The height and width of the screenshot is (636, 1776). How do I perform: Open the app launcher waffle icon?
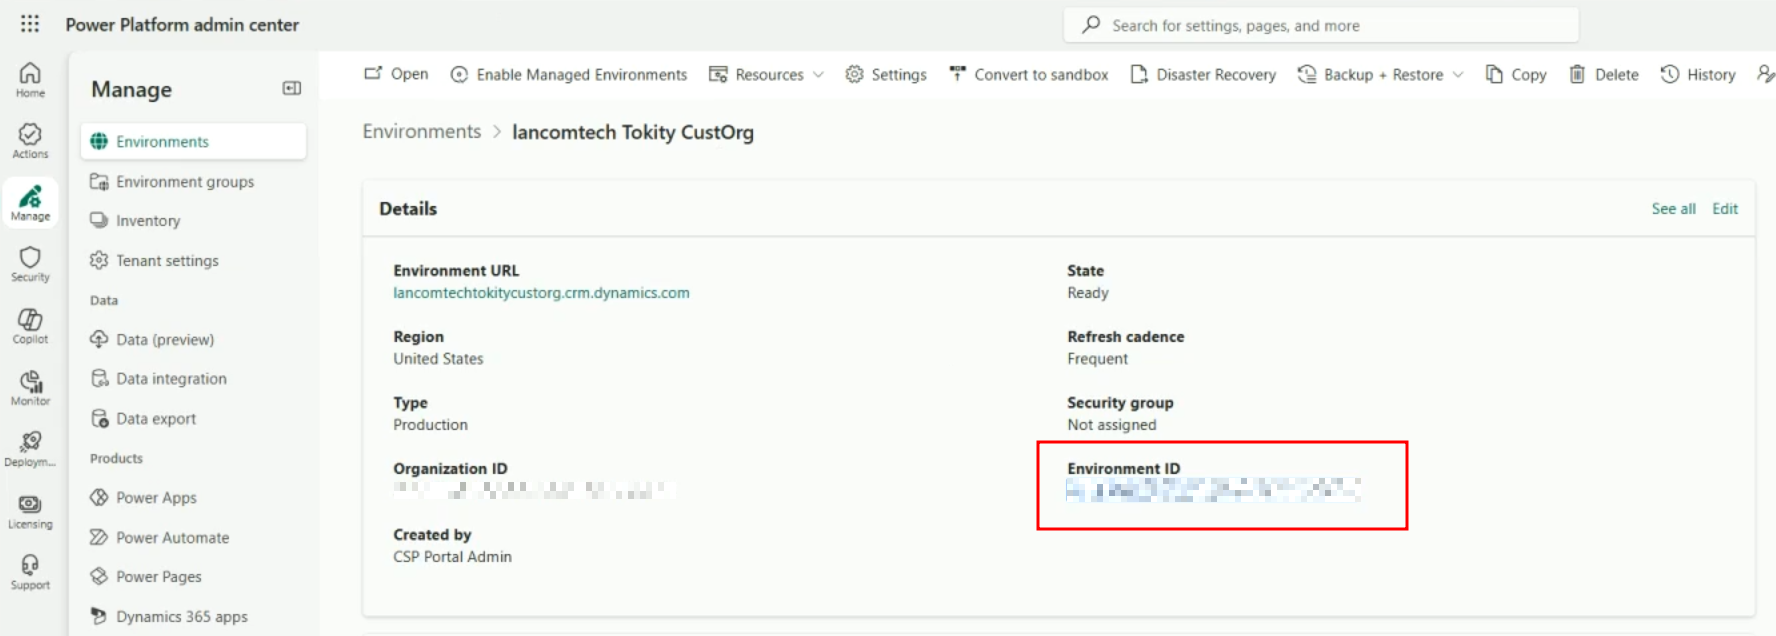[x=30, y=24]
